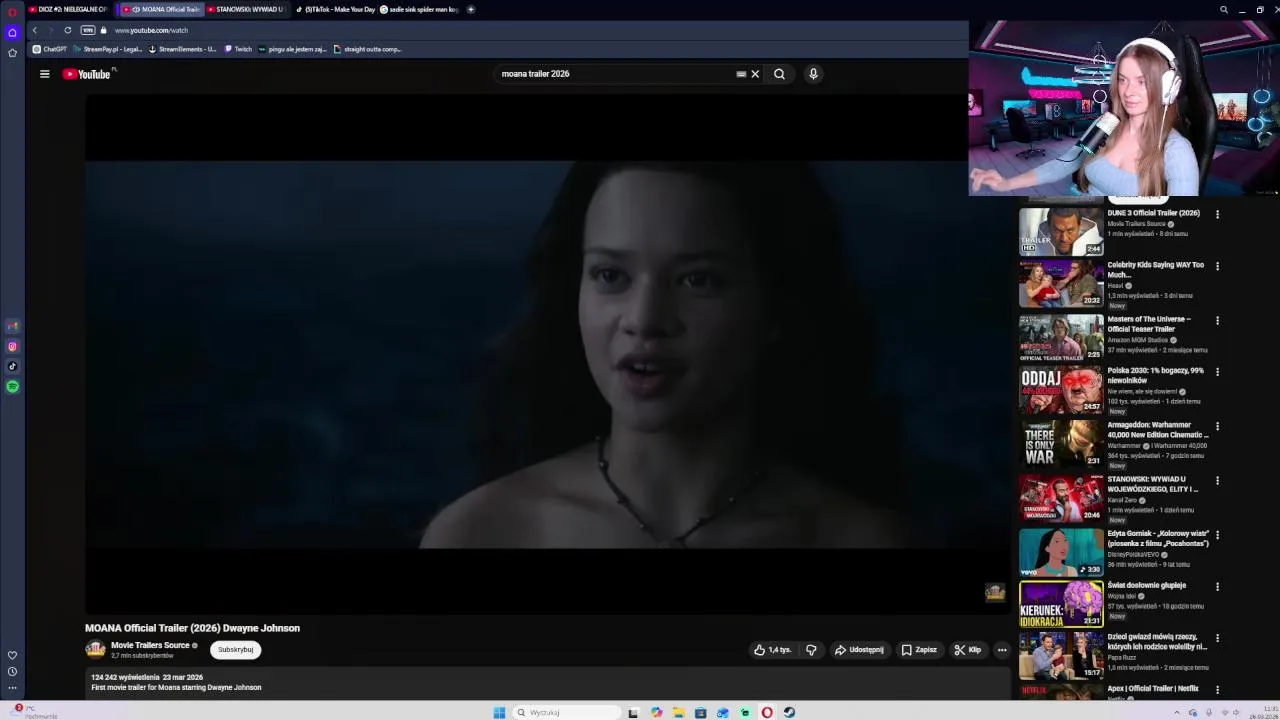Click the Windows taskbar Wyszukaj search box

[566, 713]
